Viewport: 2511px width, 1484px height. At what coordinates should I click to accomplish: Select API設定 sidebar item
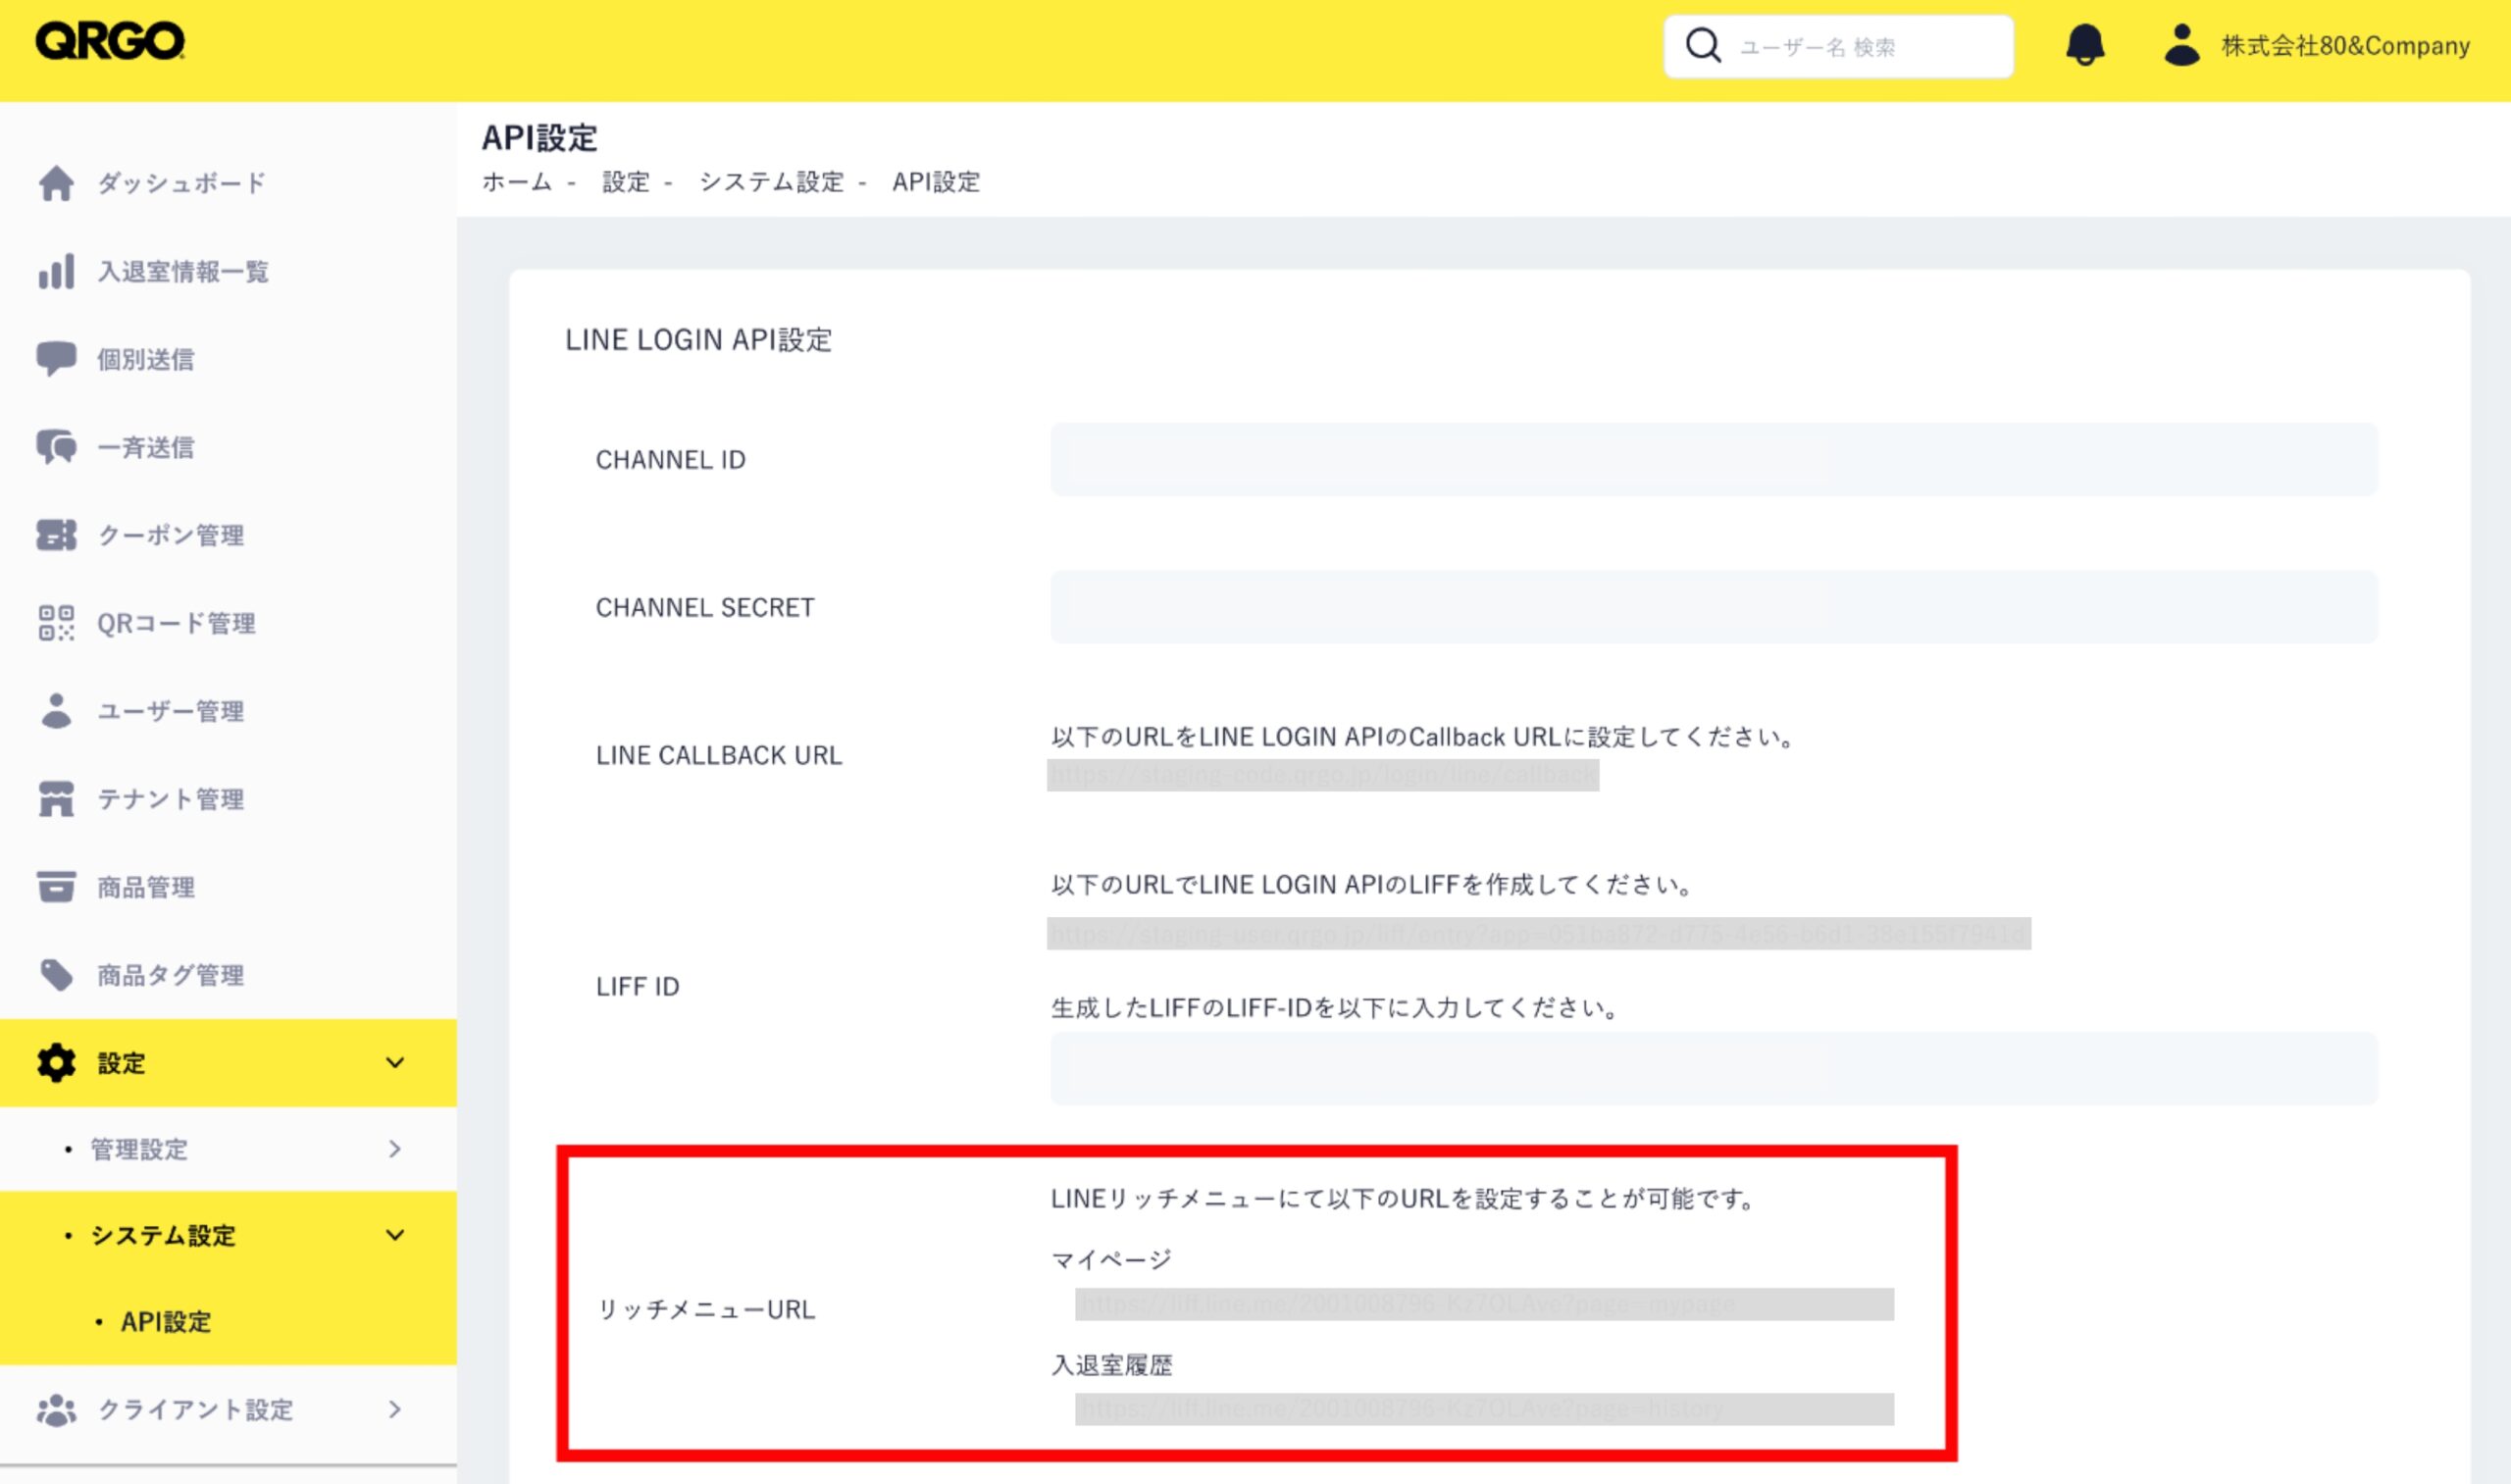coord(166,1322)
